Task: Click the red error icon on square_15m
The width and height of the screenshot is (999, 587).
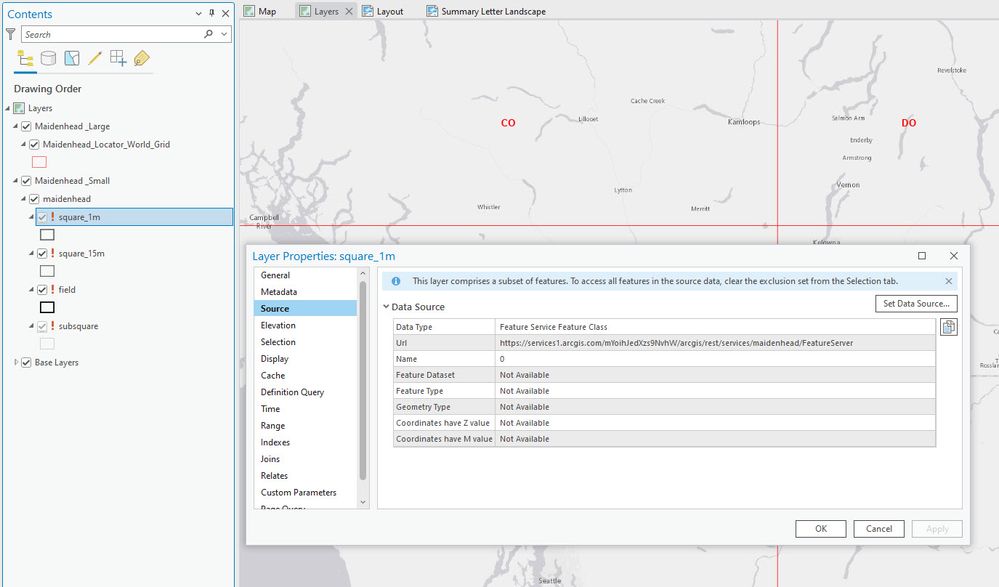Action: pos(52,253)
